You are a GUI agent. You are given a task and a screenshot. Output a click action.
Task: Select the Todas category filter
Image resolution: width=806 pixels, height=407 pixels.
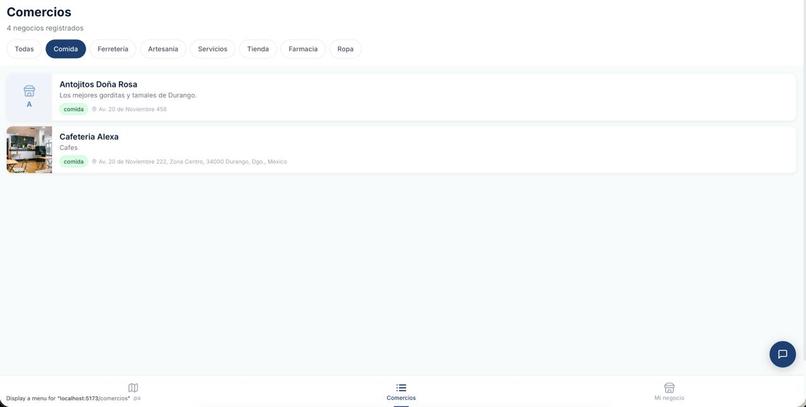24,49
